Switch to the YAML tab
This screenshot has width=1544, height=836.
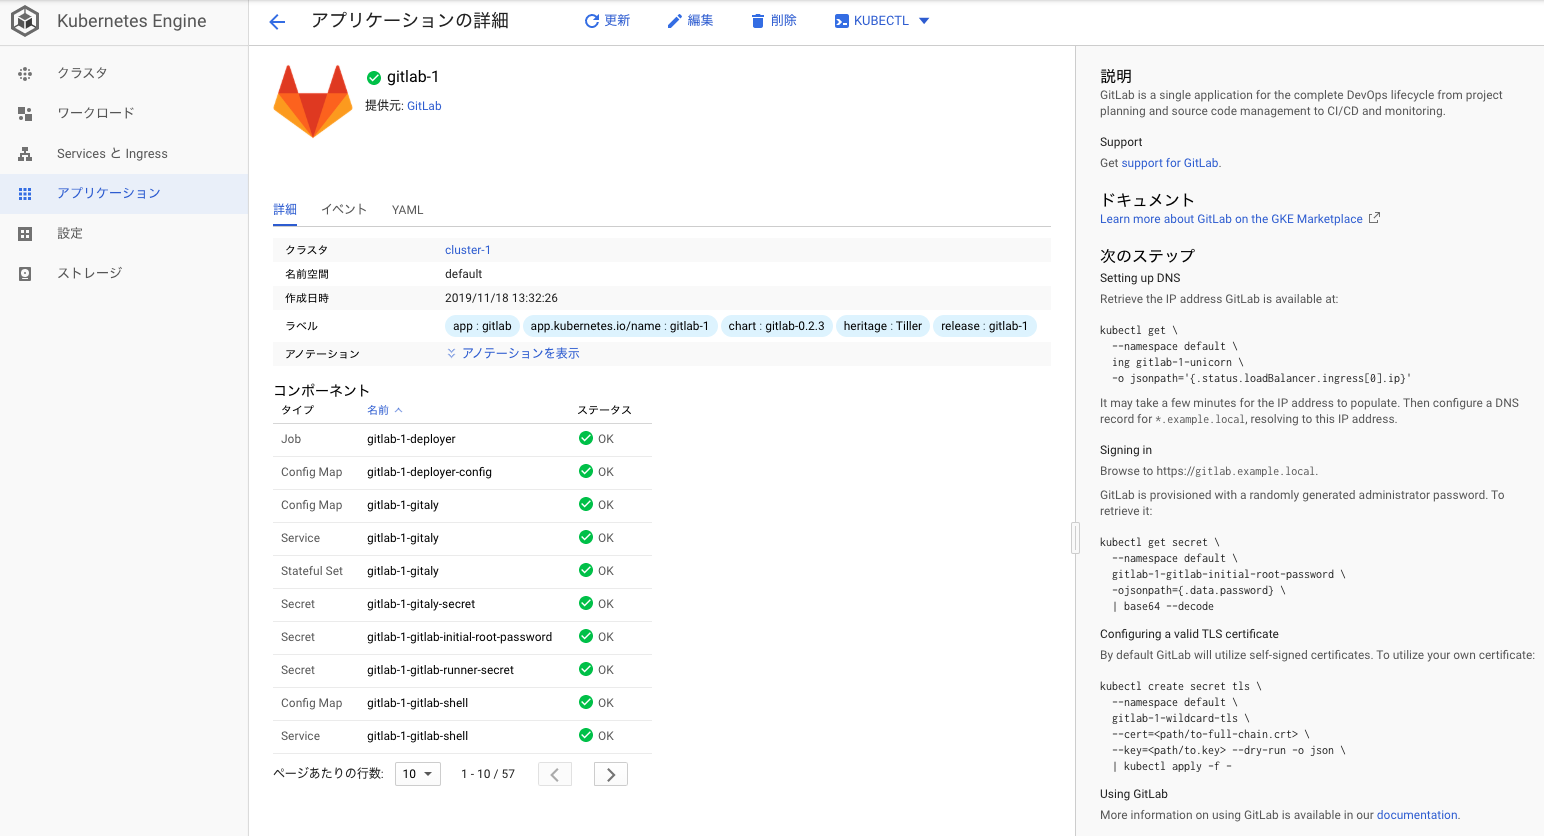tap(408, 210)
